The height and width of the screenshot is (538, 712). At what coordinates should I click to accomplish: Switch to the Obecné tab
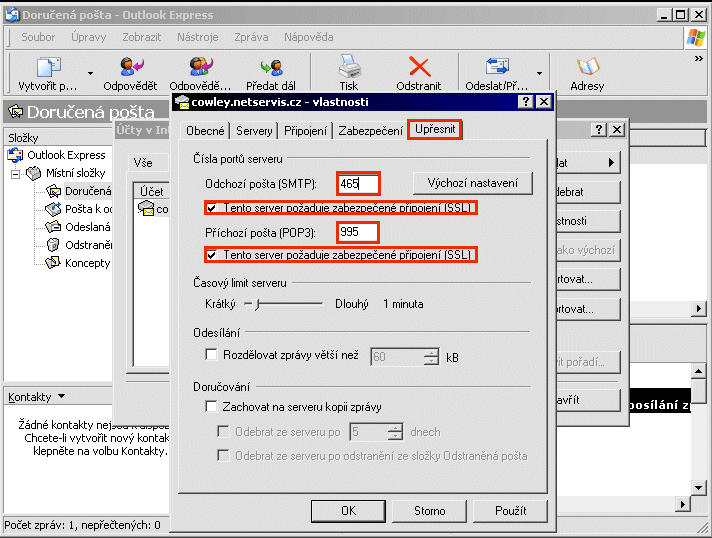pyautogui.click(x=205, y=131)
